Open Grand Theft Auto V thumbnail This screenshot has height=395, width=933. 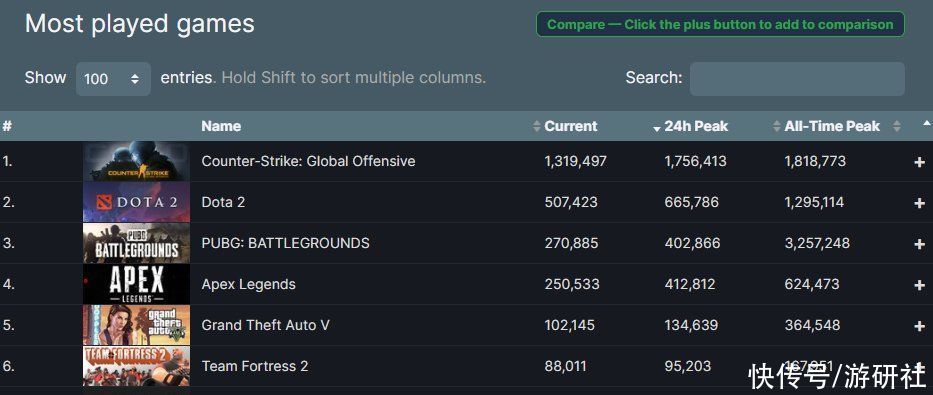(x=136, y=325)
